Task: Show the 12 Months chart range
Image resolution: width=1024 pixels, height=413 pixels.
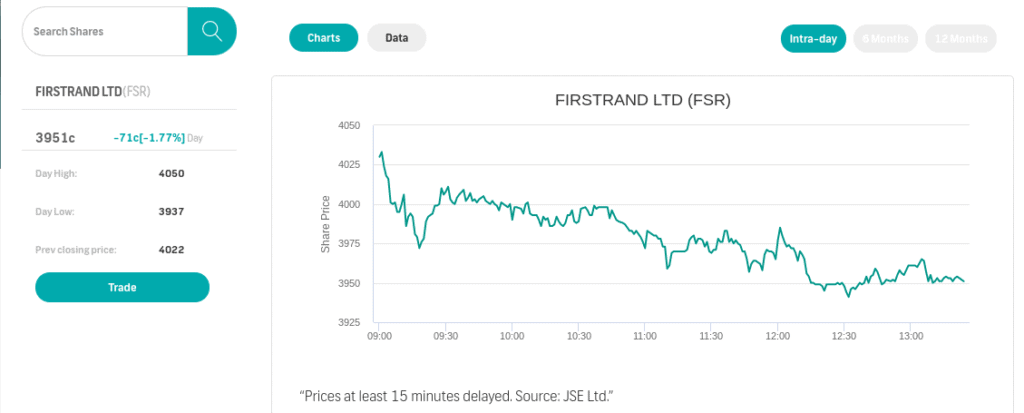Action: click(x=961, y=39)
